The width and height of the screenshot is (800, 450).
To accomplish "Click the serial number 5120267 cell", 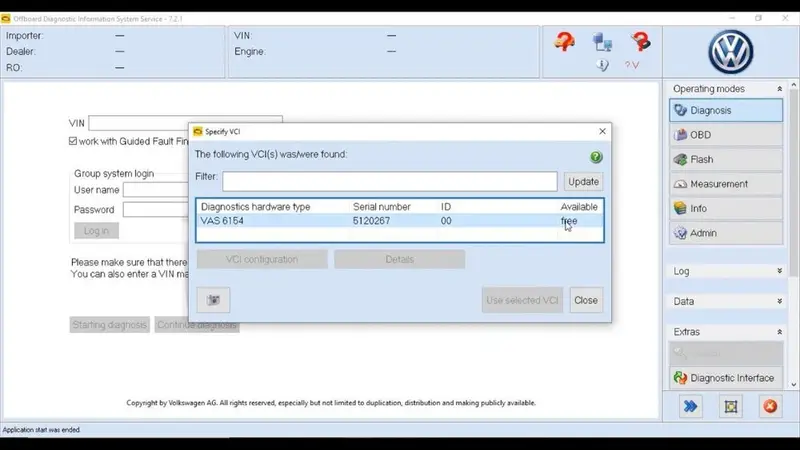I will [x=371, y=221].
